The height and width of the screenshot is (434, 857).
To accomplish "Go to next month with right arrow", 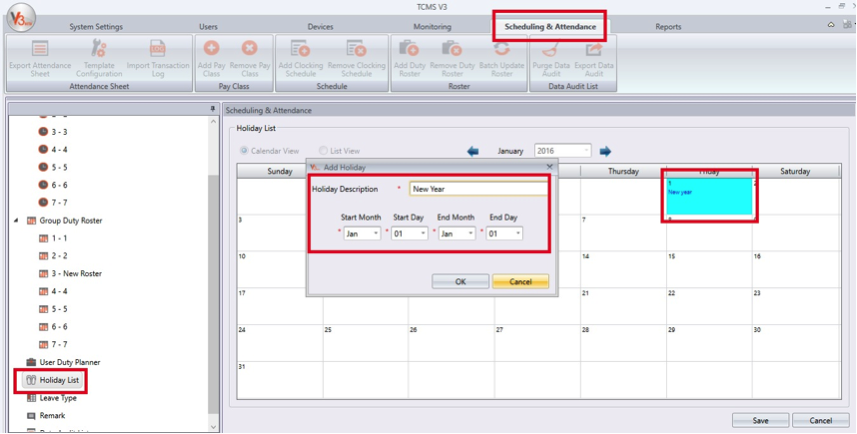I will tap(605, 151).
